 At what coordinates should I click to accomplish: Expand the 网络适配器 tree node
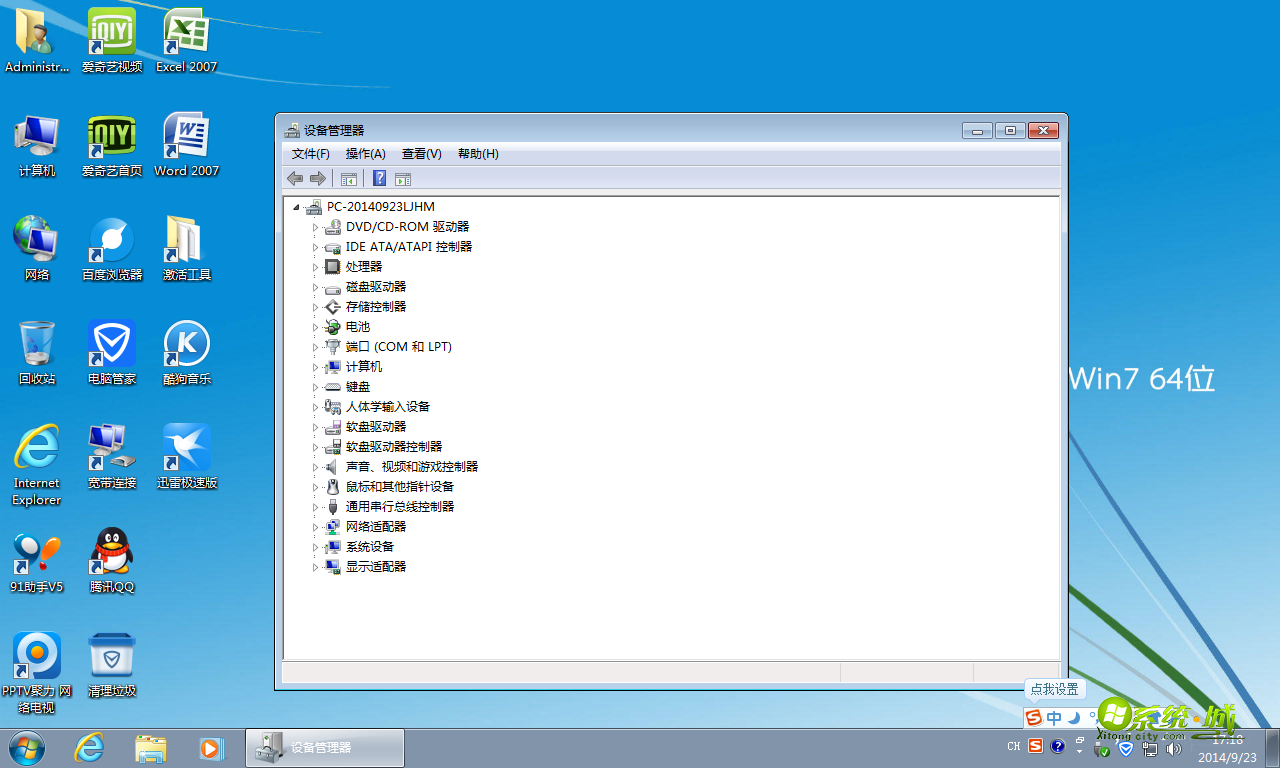[x=316, y=526]
